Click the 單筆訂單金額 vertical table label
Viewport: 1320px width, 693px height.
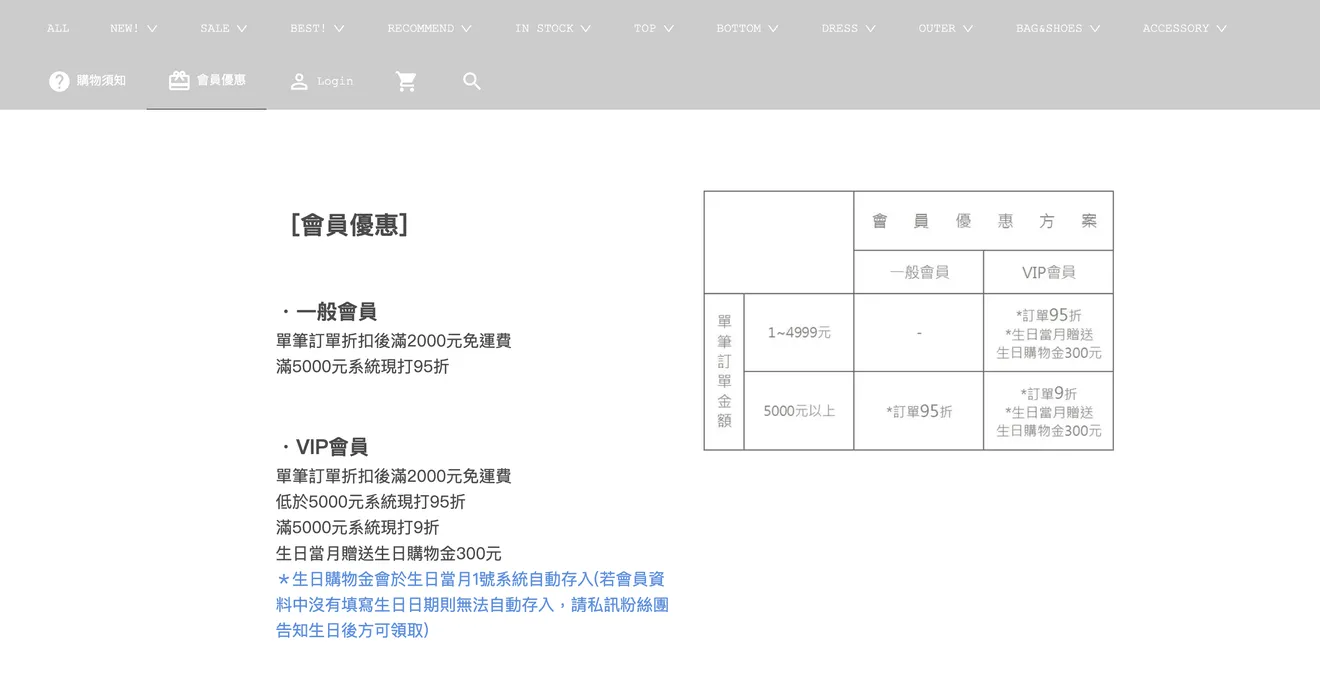click(x=724, y=371)
